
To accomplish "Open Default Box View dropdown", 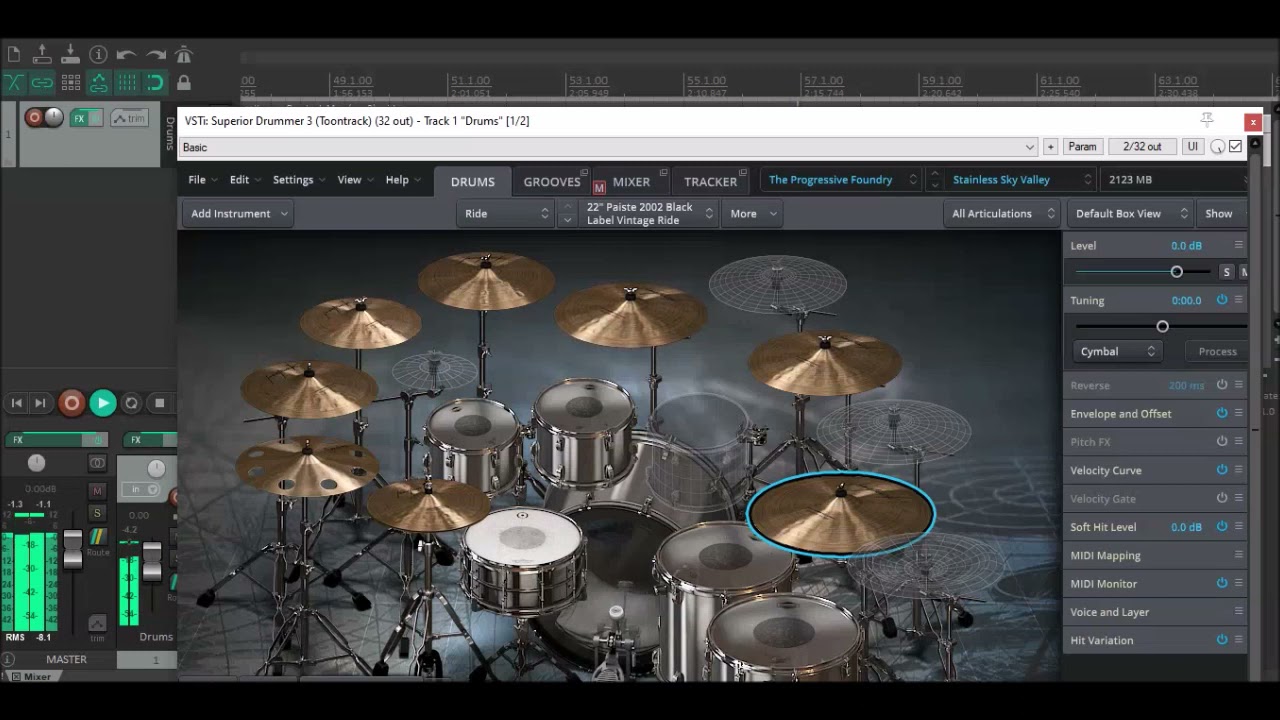I will (1129, 213).
